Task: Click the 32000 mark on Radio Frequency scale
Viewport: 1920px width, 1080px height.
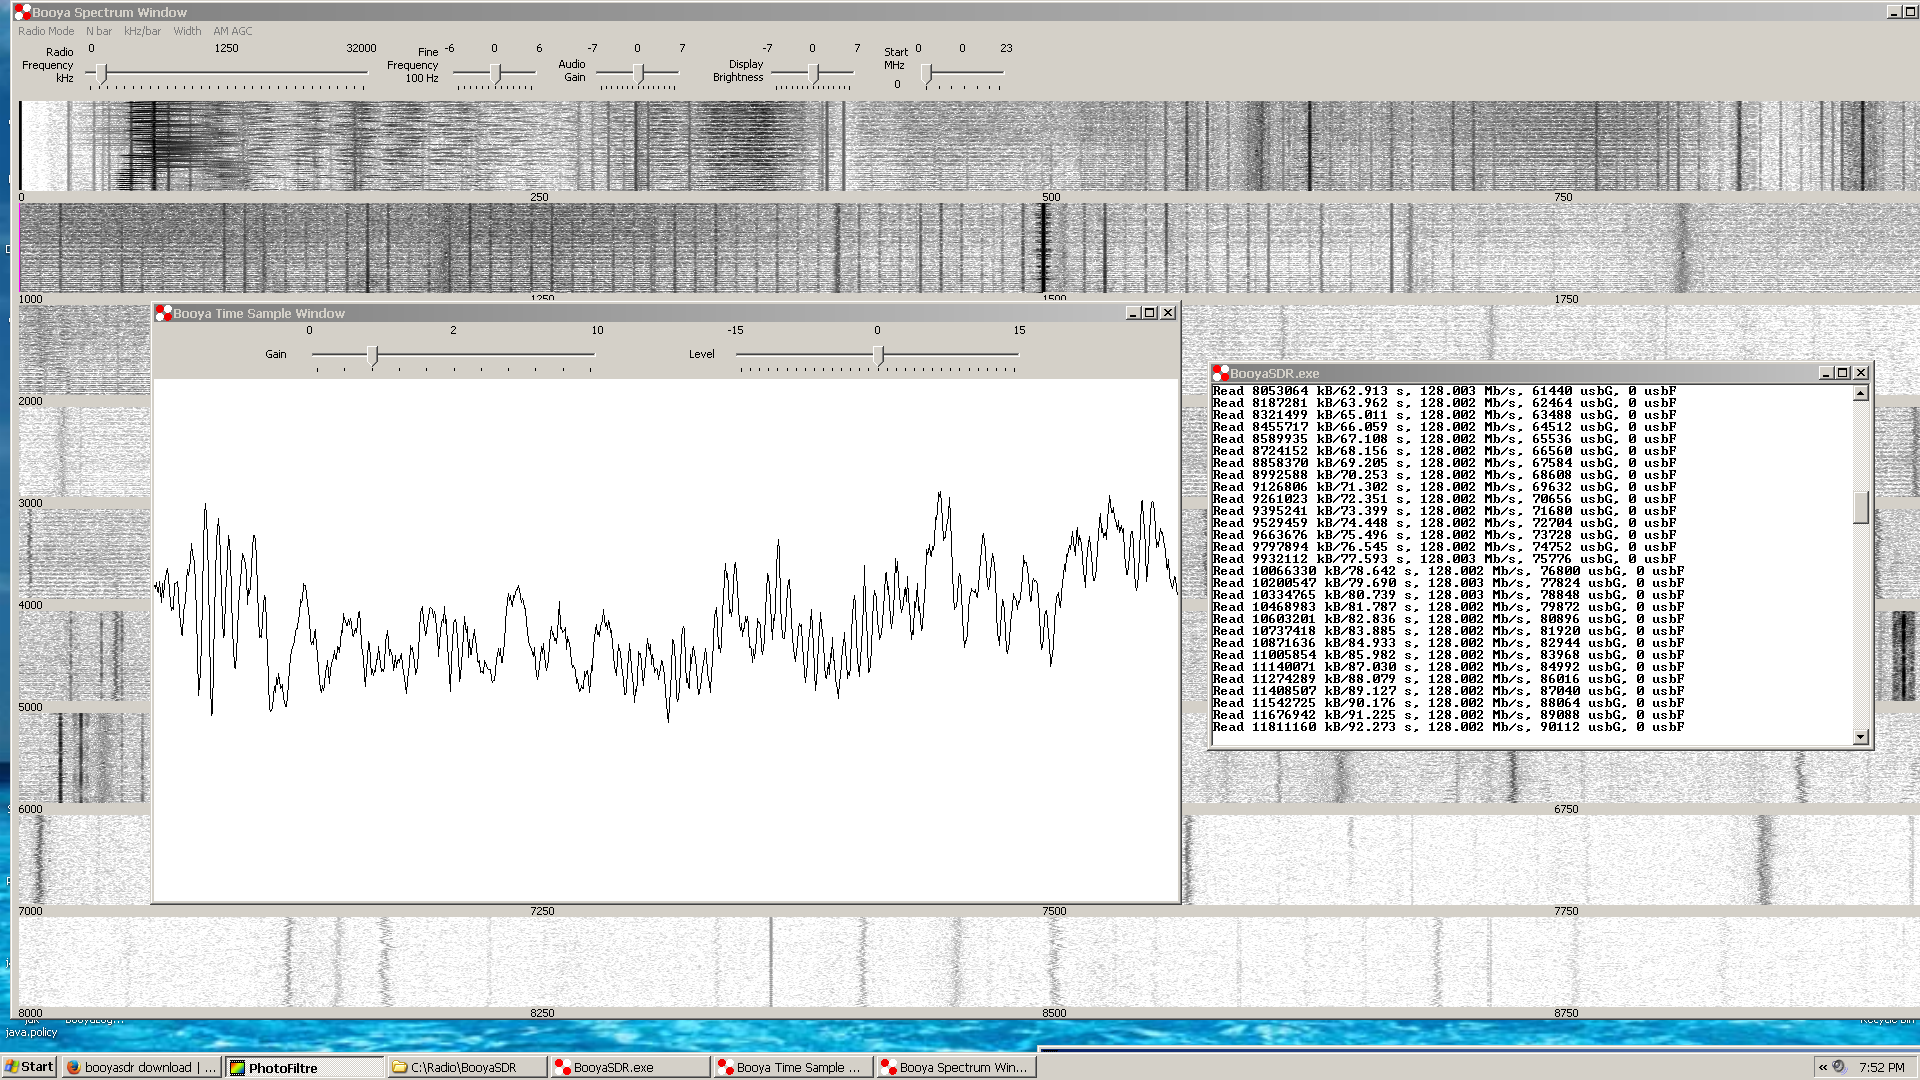Action: click(x=361, y=48)
